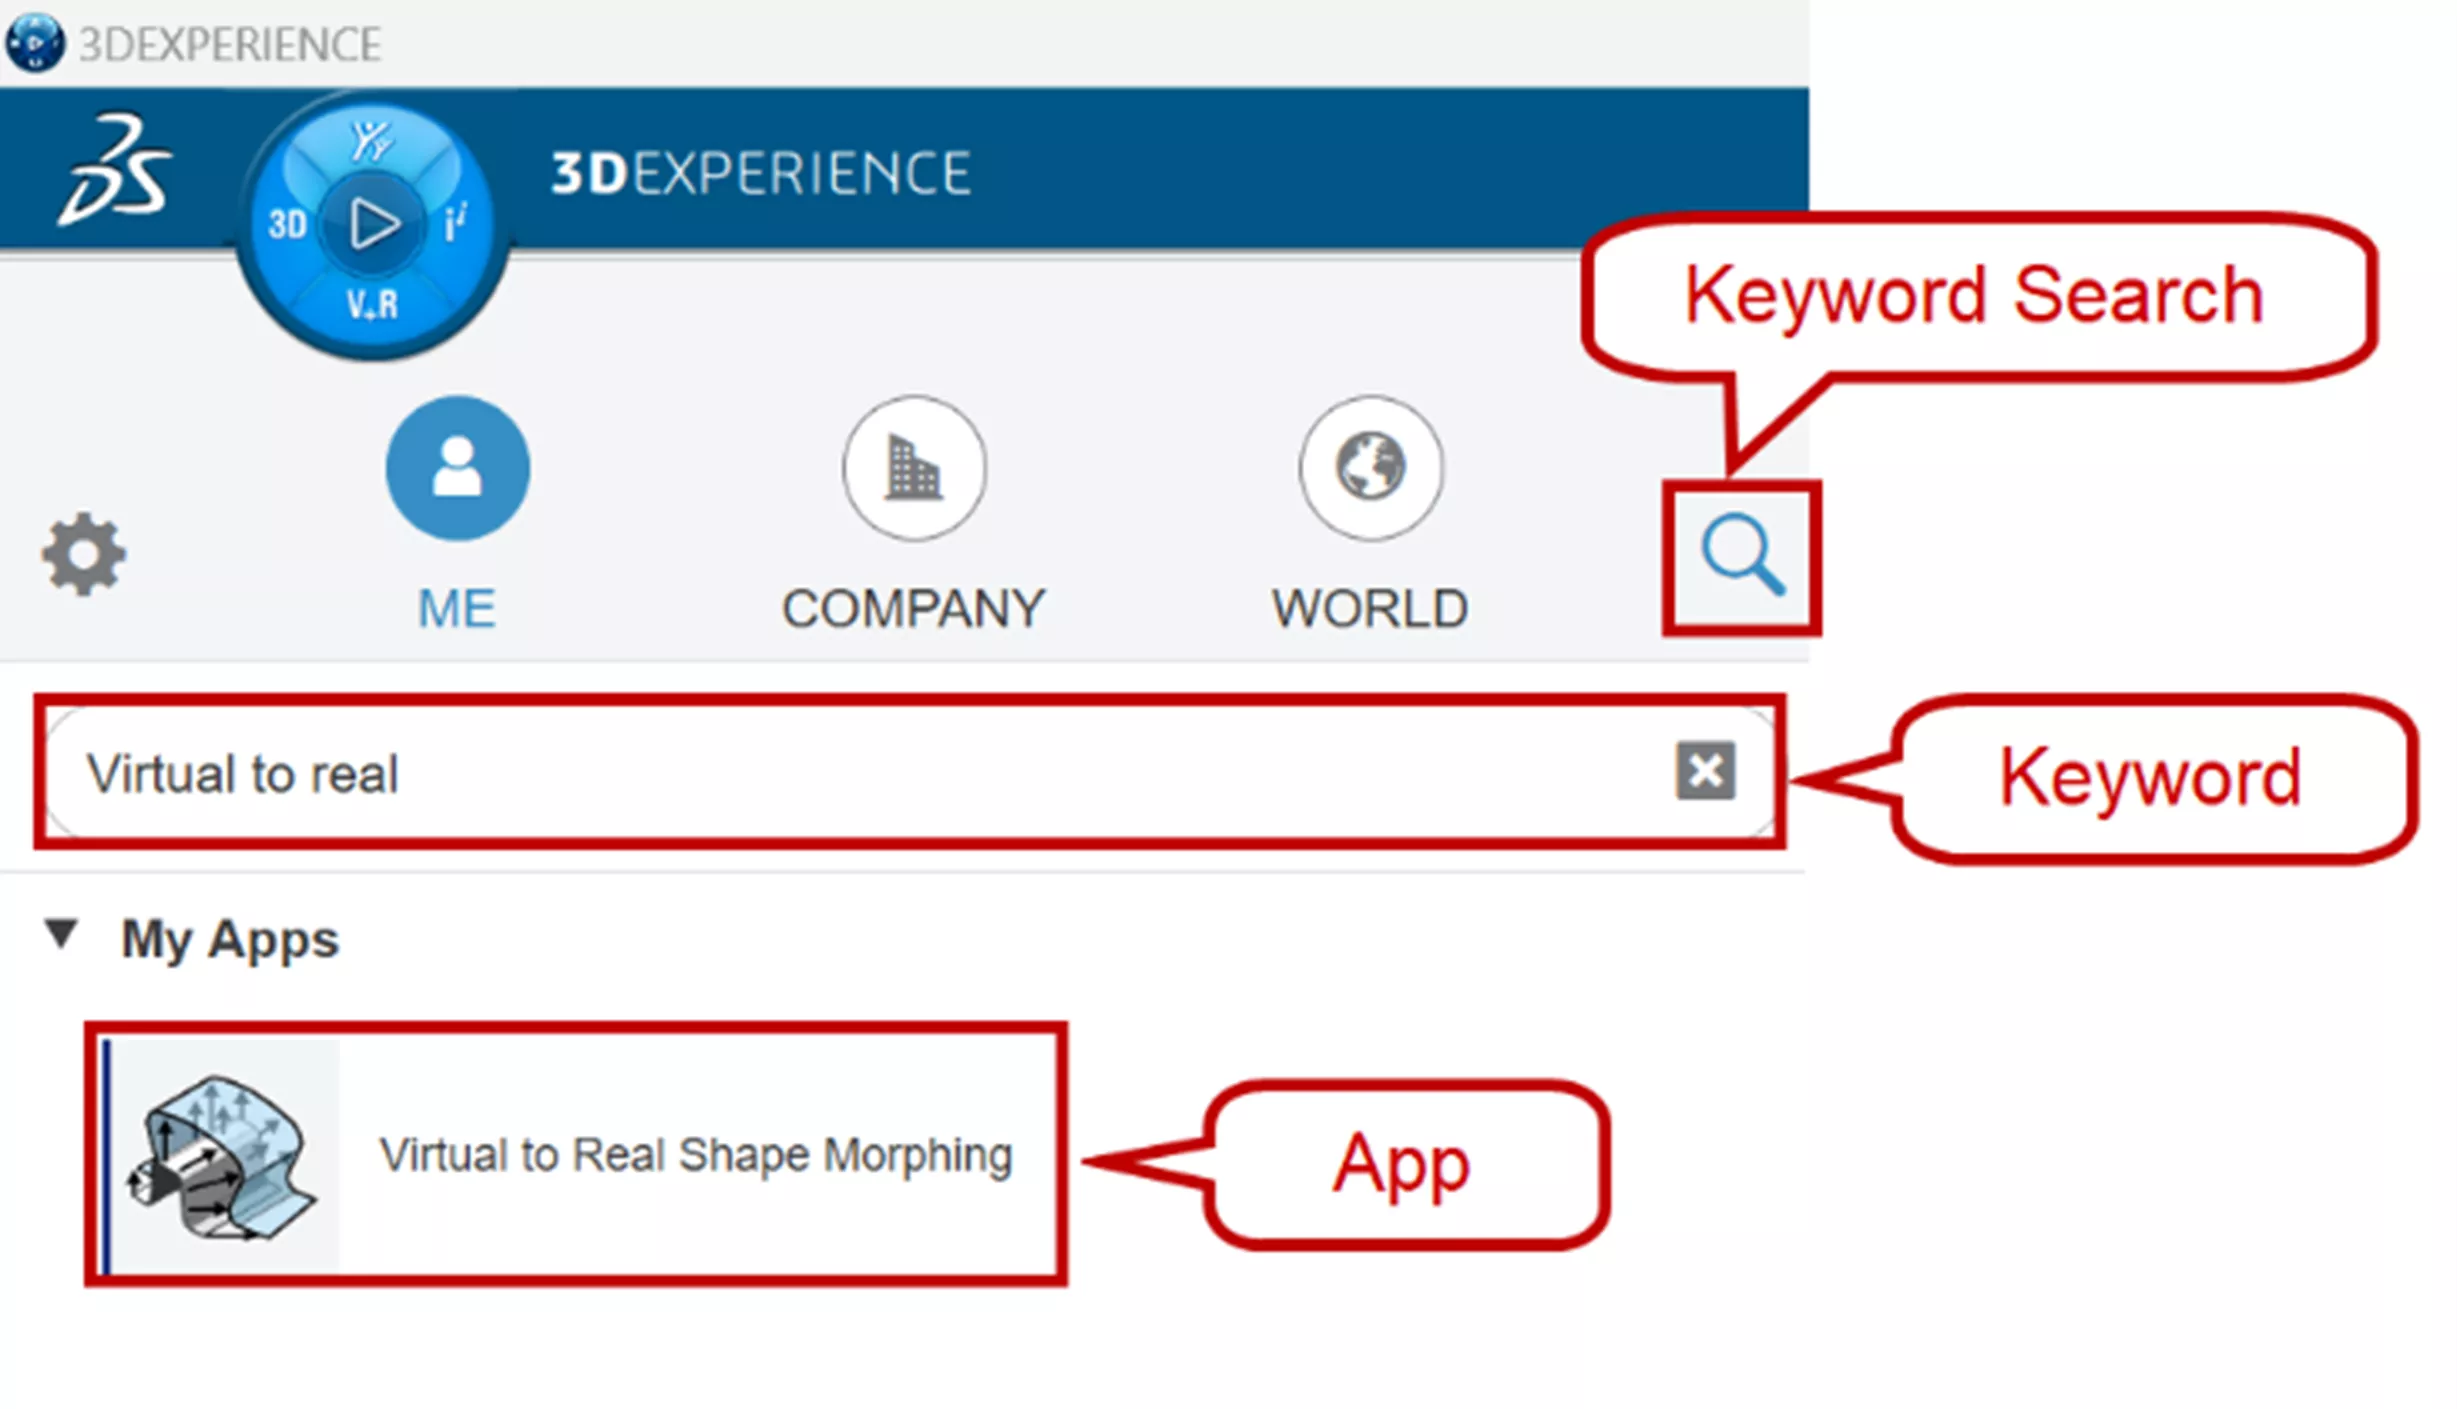2457x1409 pixels.
Task: Click the compass center play button
Action: pos(373,224)
